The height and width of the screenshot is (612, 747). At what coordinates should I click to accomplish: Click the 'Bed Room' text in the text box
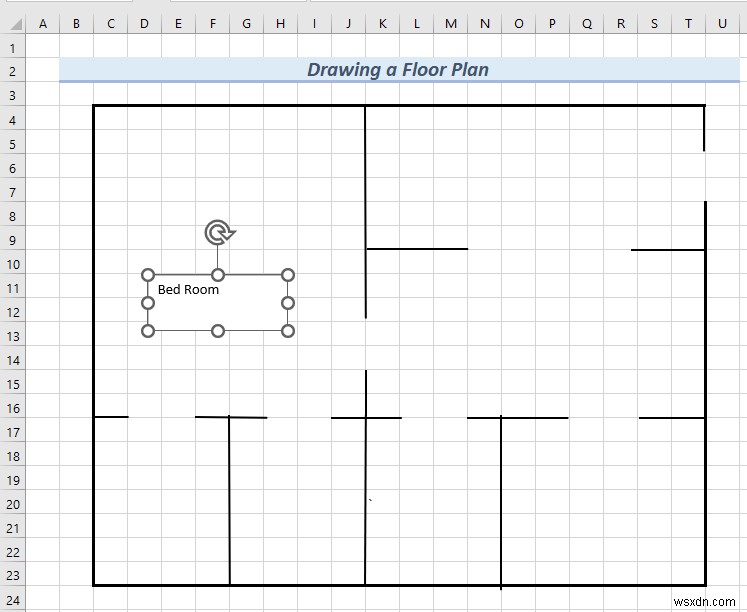click(188, 290)
